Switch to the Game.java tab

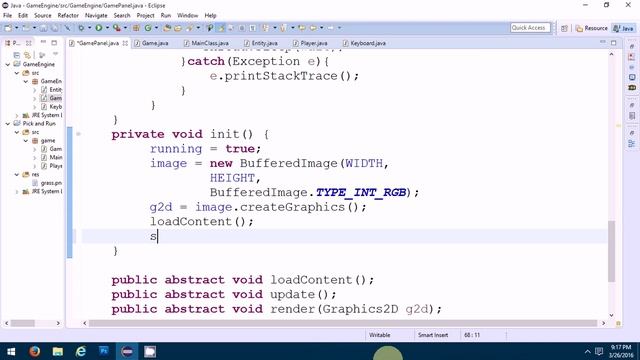151,43
